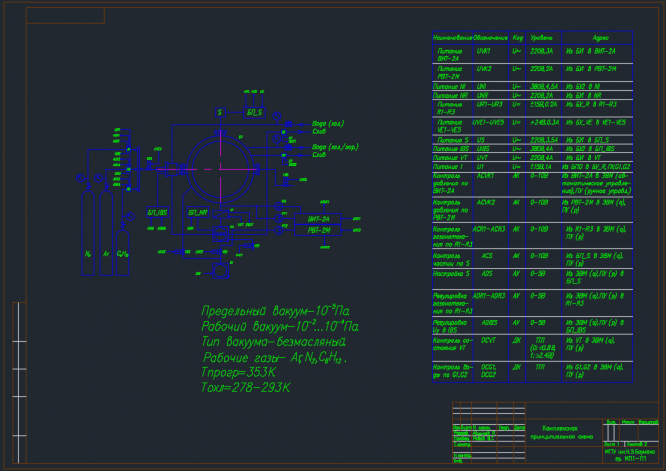Select the UVK1 designation cell in table
Image resolution: width=666 pixels, height=471 pixels.
[491, 54]
